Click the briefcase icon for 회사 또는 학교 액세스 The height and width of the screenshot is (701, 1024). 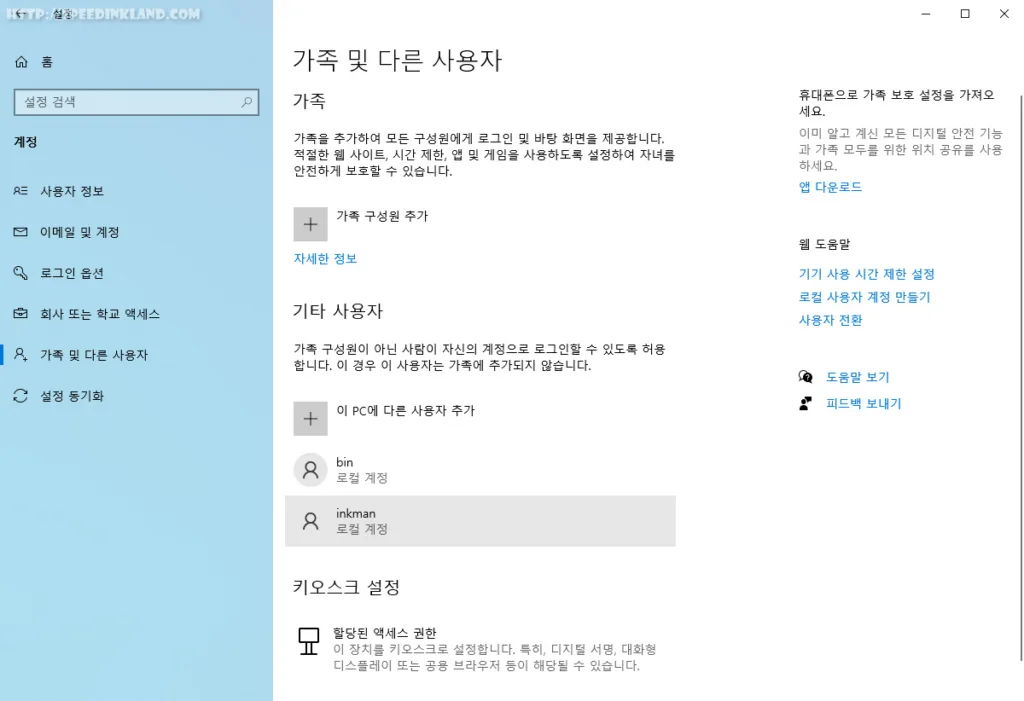(x=20, y=314)
